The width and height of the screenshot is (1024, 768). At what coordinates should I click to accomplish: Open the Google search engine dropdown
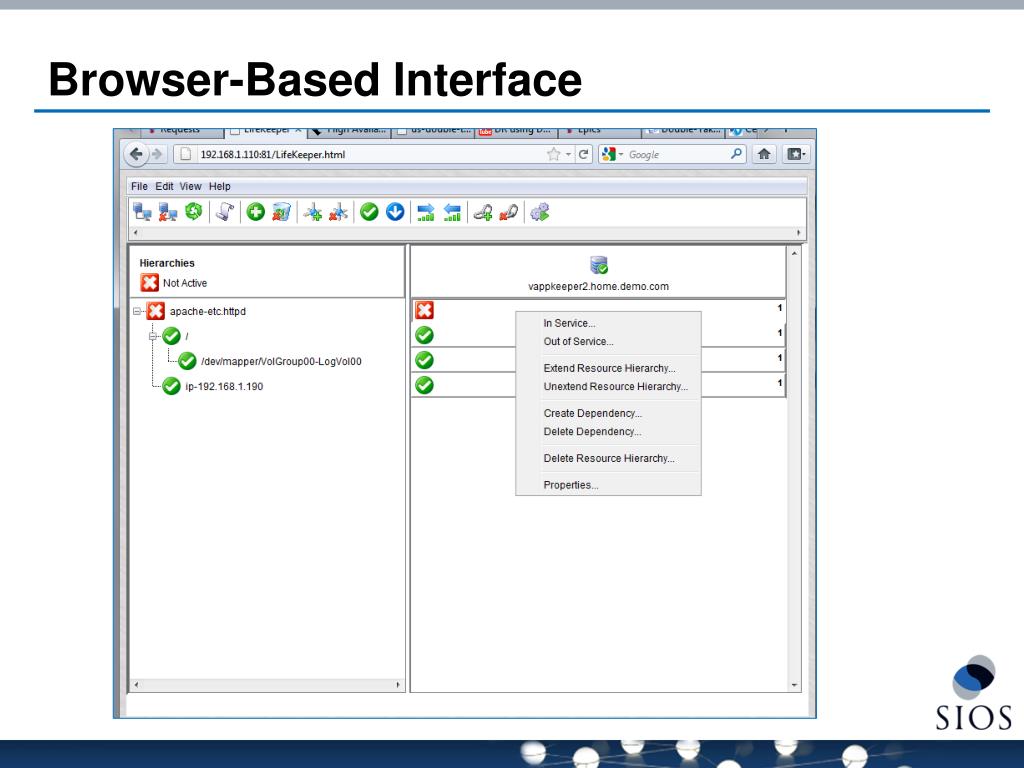click(611, 154)
